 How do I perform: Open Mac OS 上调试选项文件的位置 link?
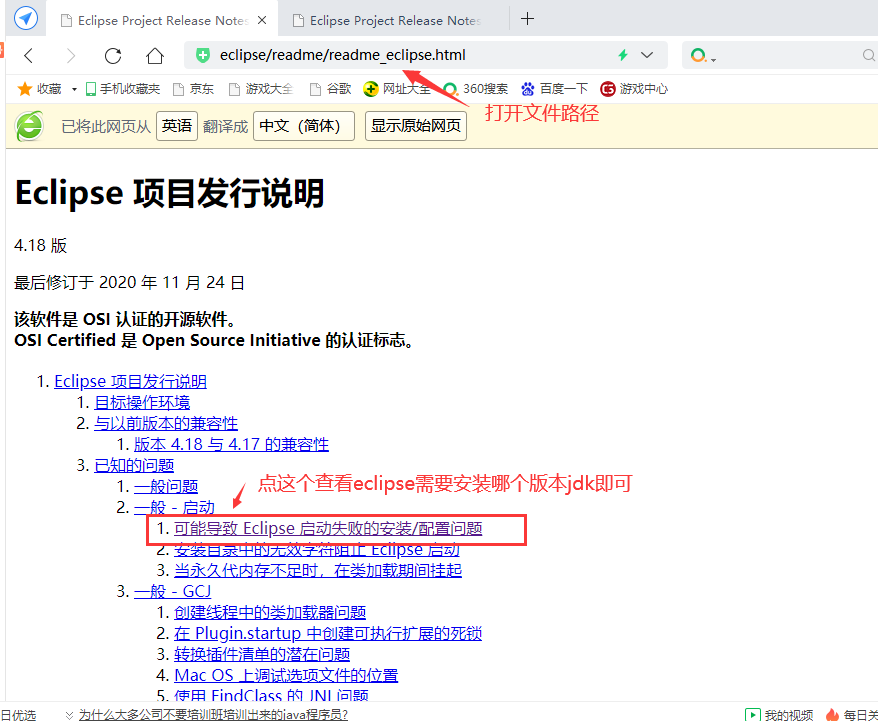286,675
